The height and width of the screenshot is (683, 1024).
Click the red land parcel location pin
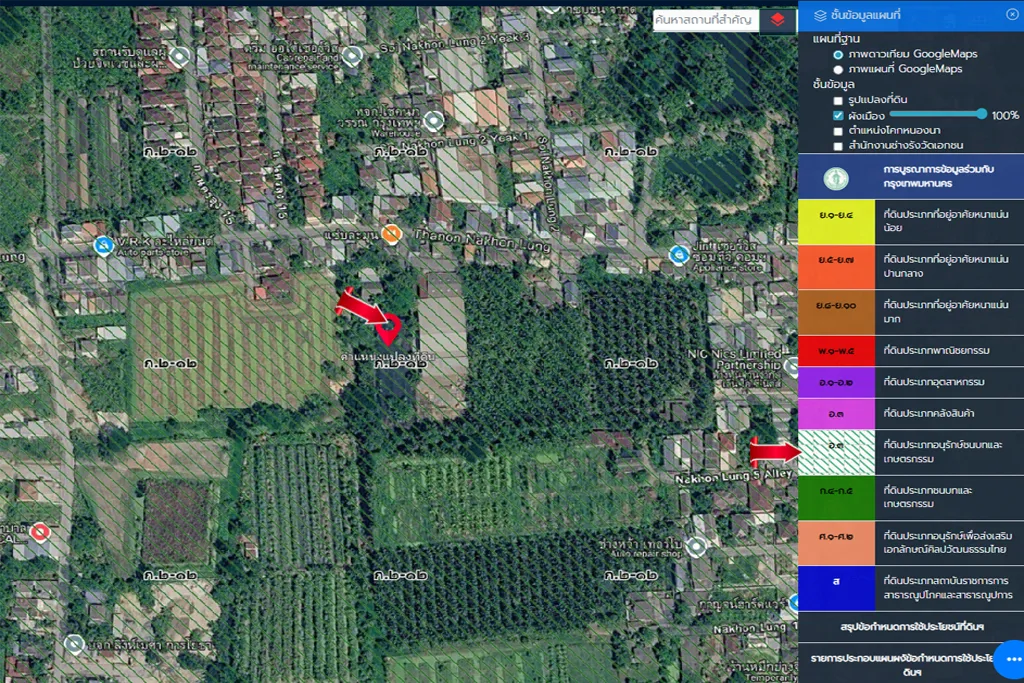(389, 330)
